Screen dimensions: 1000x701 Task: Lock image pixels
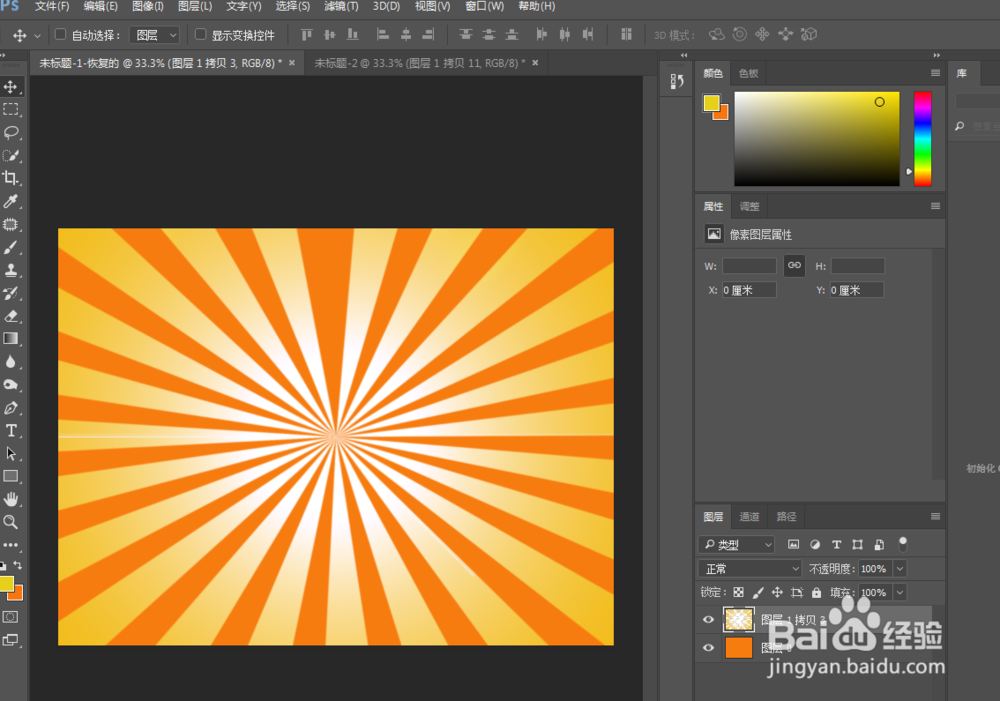pos(758,593)
